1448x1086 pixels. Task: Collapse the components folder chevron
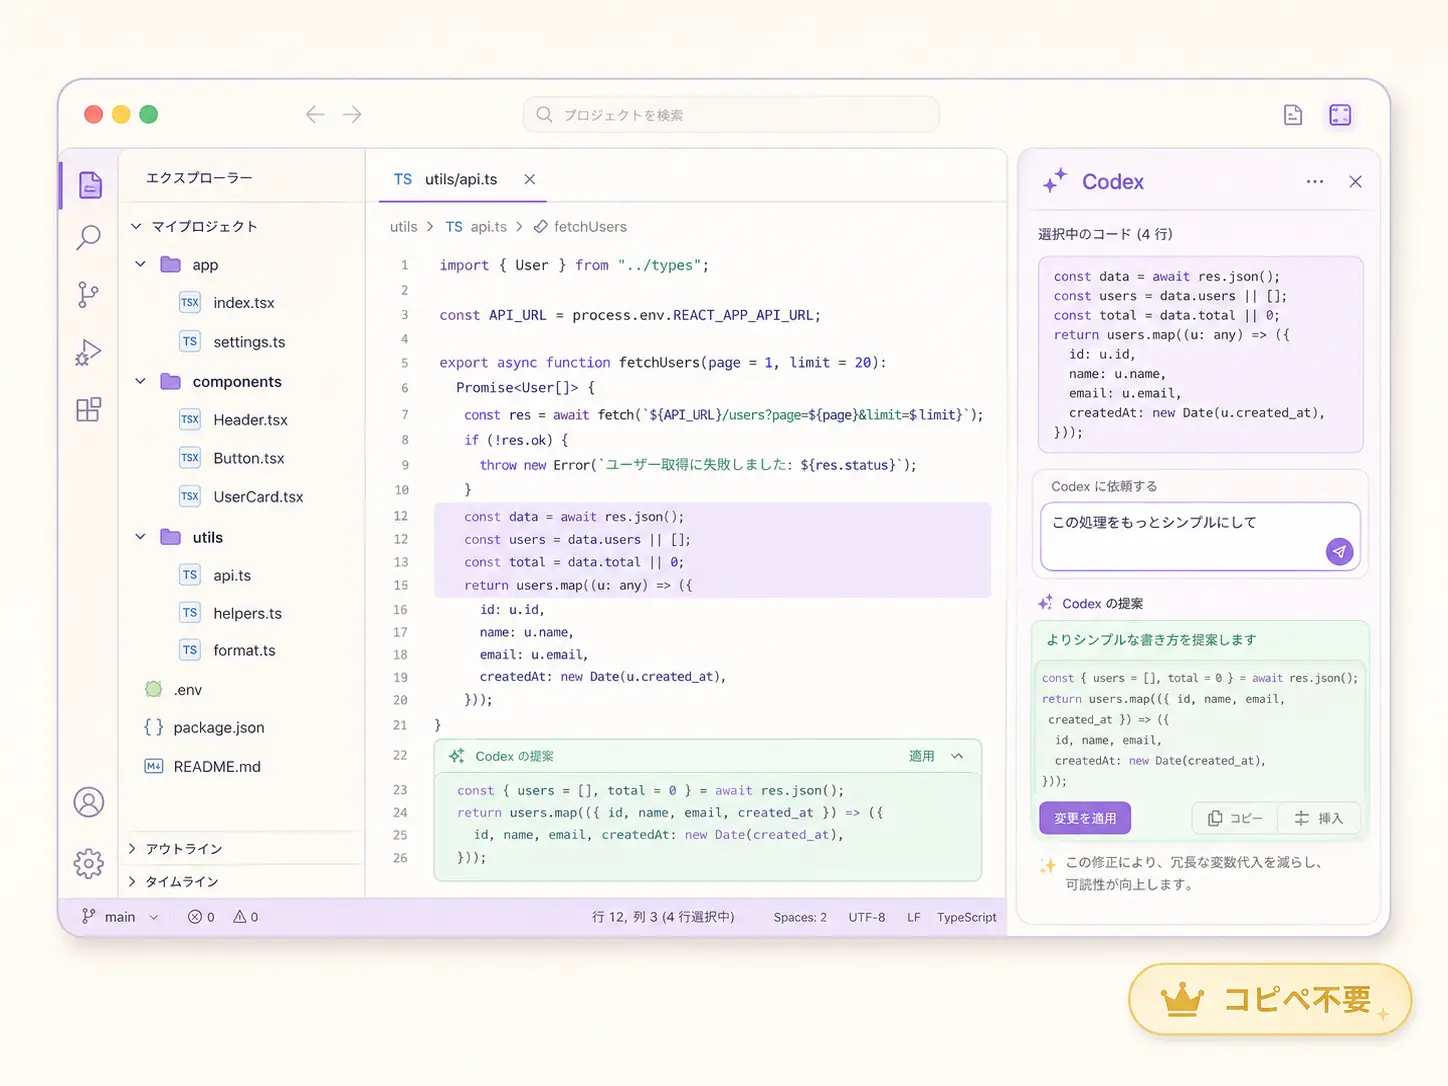[x=141, y=381]
